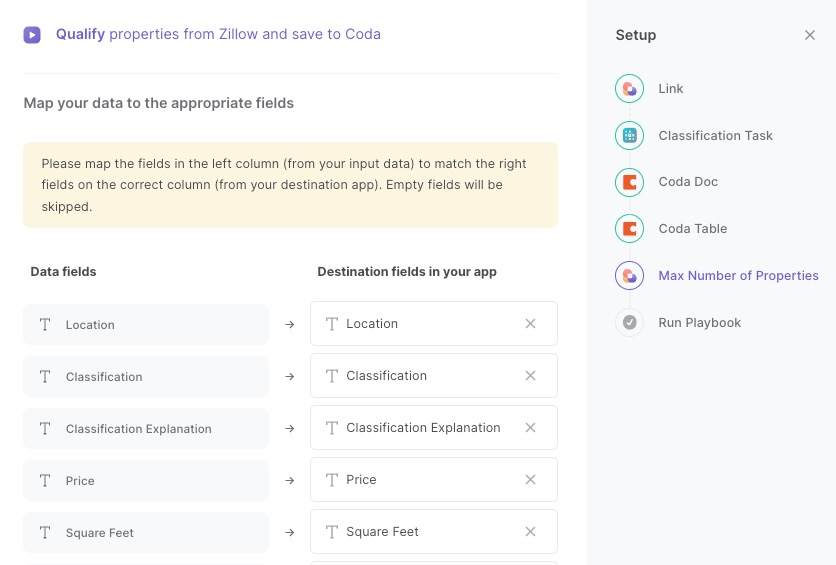Click the purple playbook play icon
The height and width of the screenshot is (565, 836).
coord(32,35)
